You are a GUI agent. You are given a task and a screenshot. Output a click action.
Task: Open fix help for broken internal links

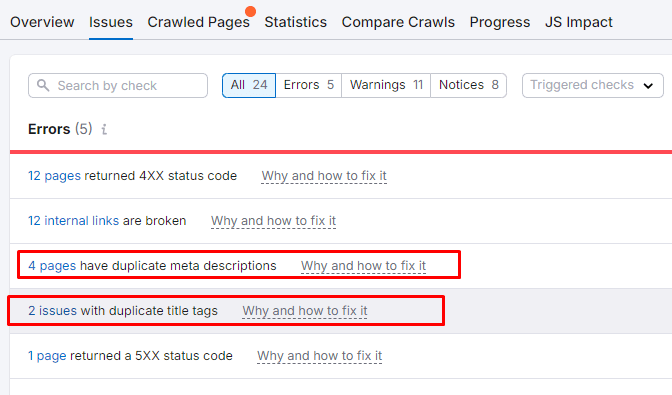coord(273,221)
